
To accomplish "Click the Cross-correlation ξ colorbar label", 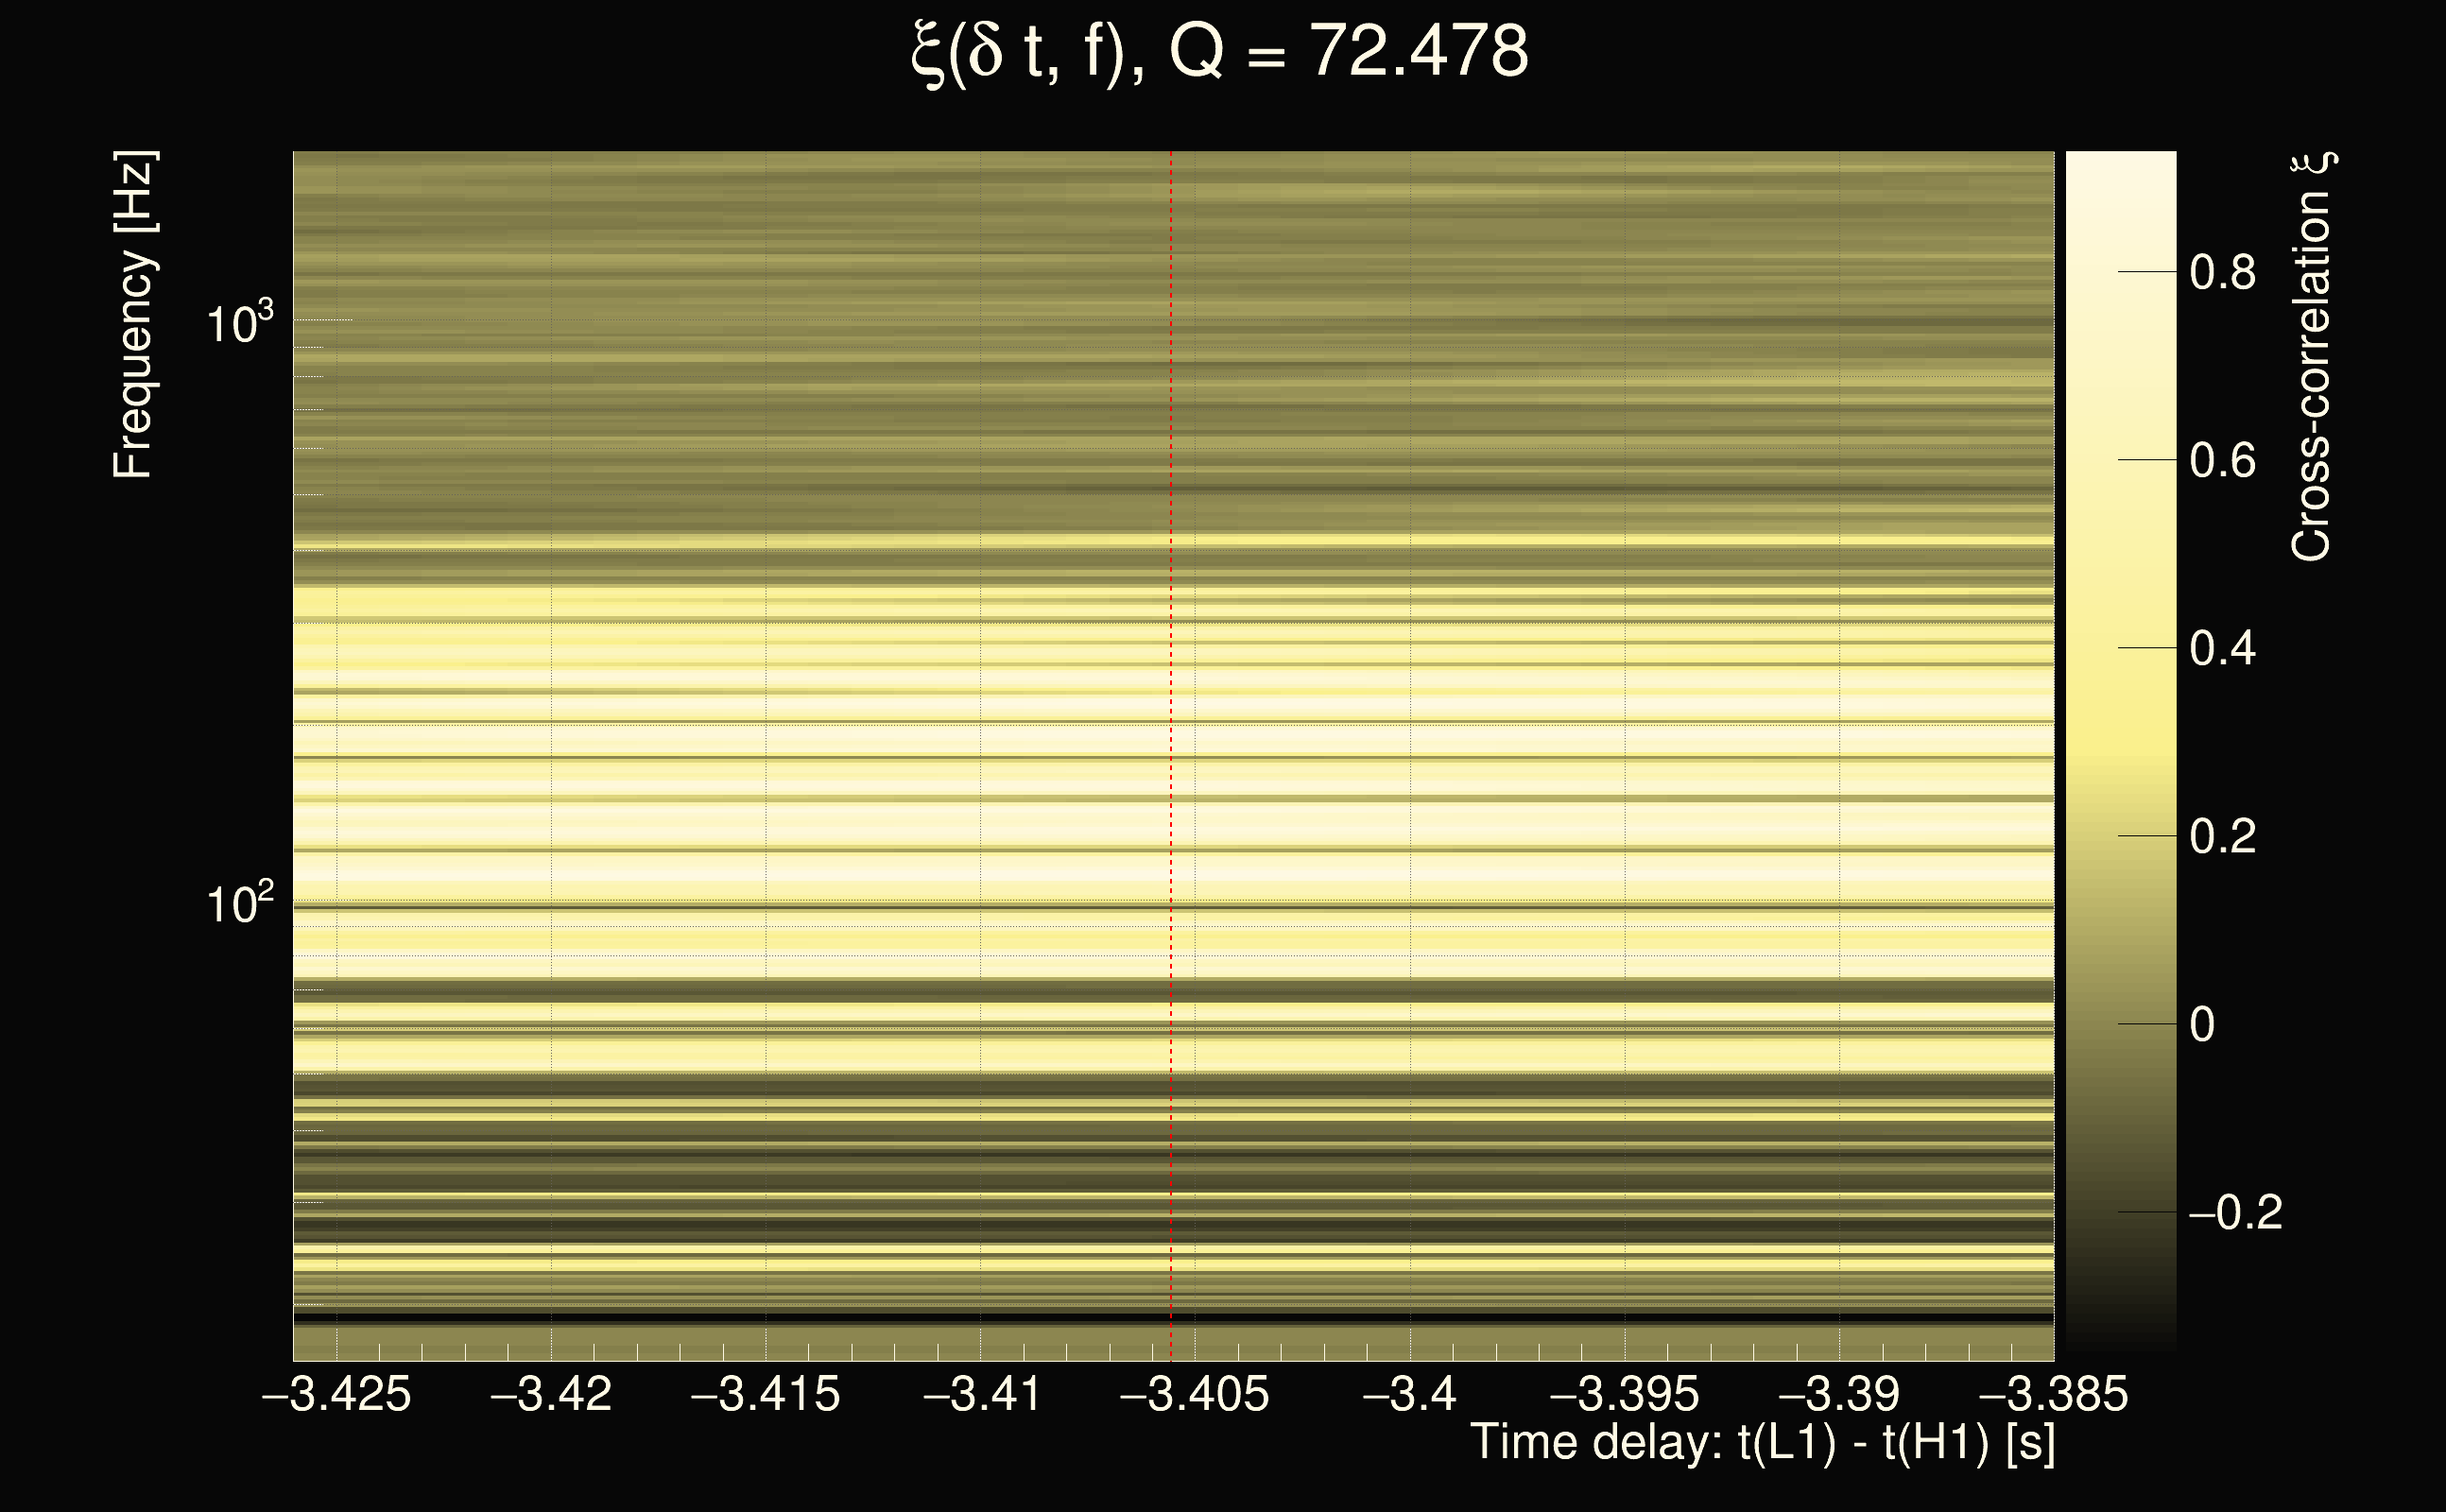I will pos(2312,357).
